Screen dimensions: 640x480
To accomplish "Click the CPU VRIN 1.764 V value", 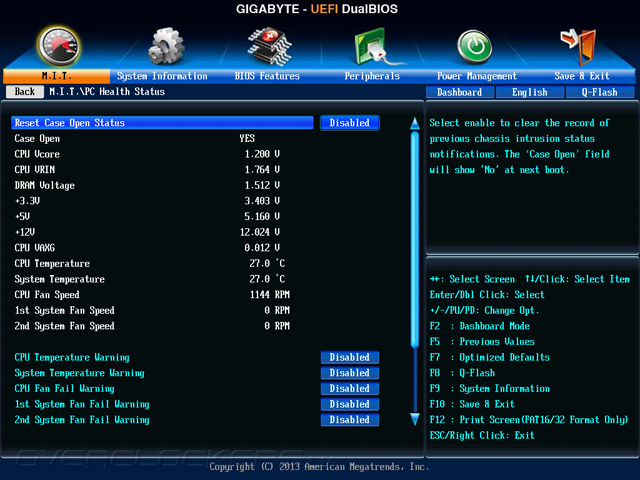I will click(262, 169).
